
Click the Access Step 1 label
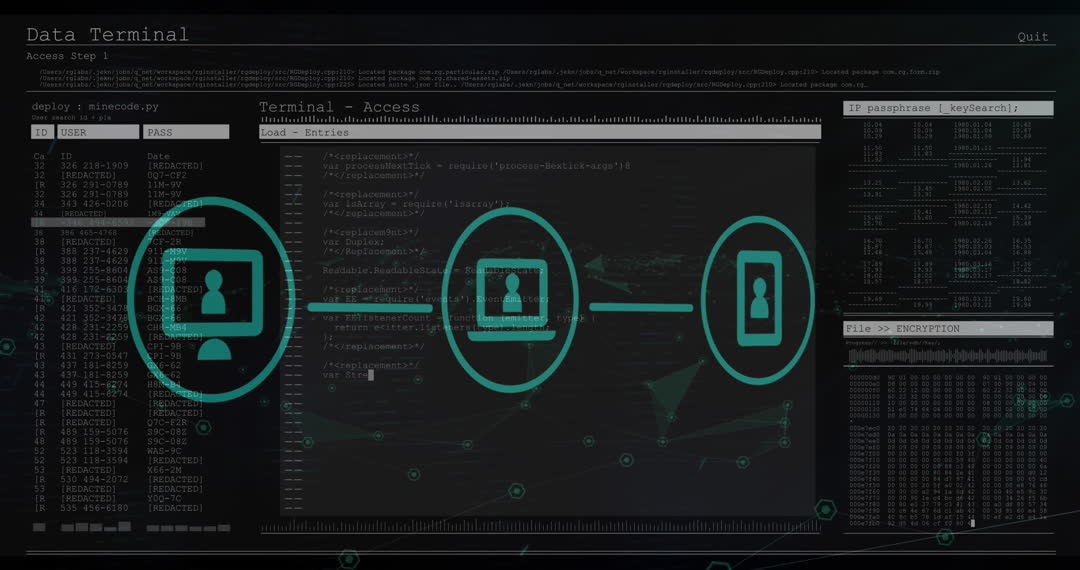click(x=68, y=56)
